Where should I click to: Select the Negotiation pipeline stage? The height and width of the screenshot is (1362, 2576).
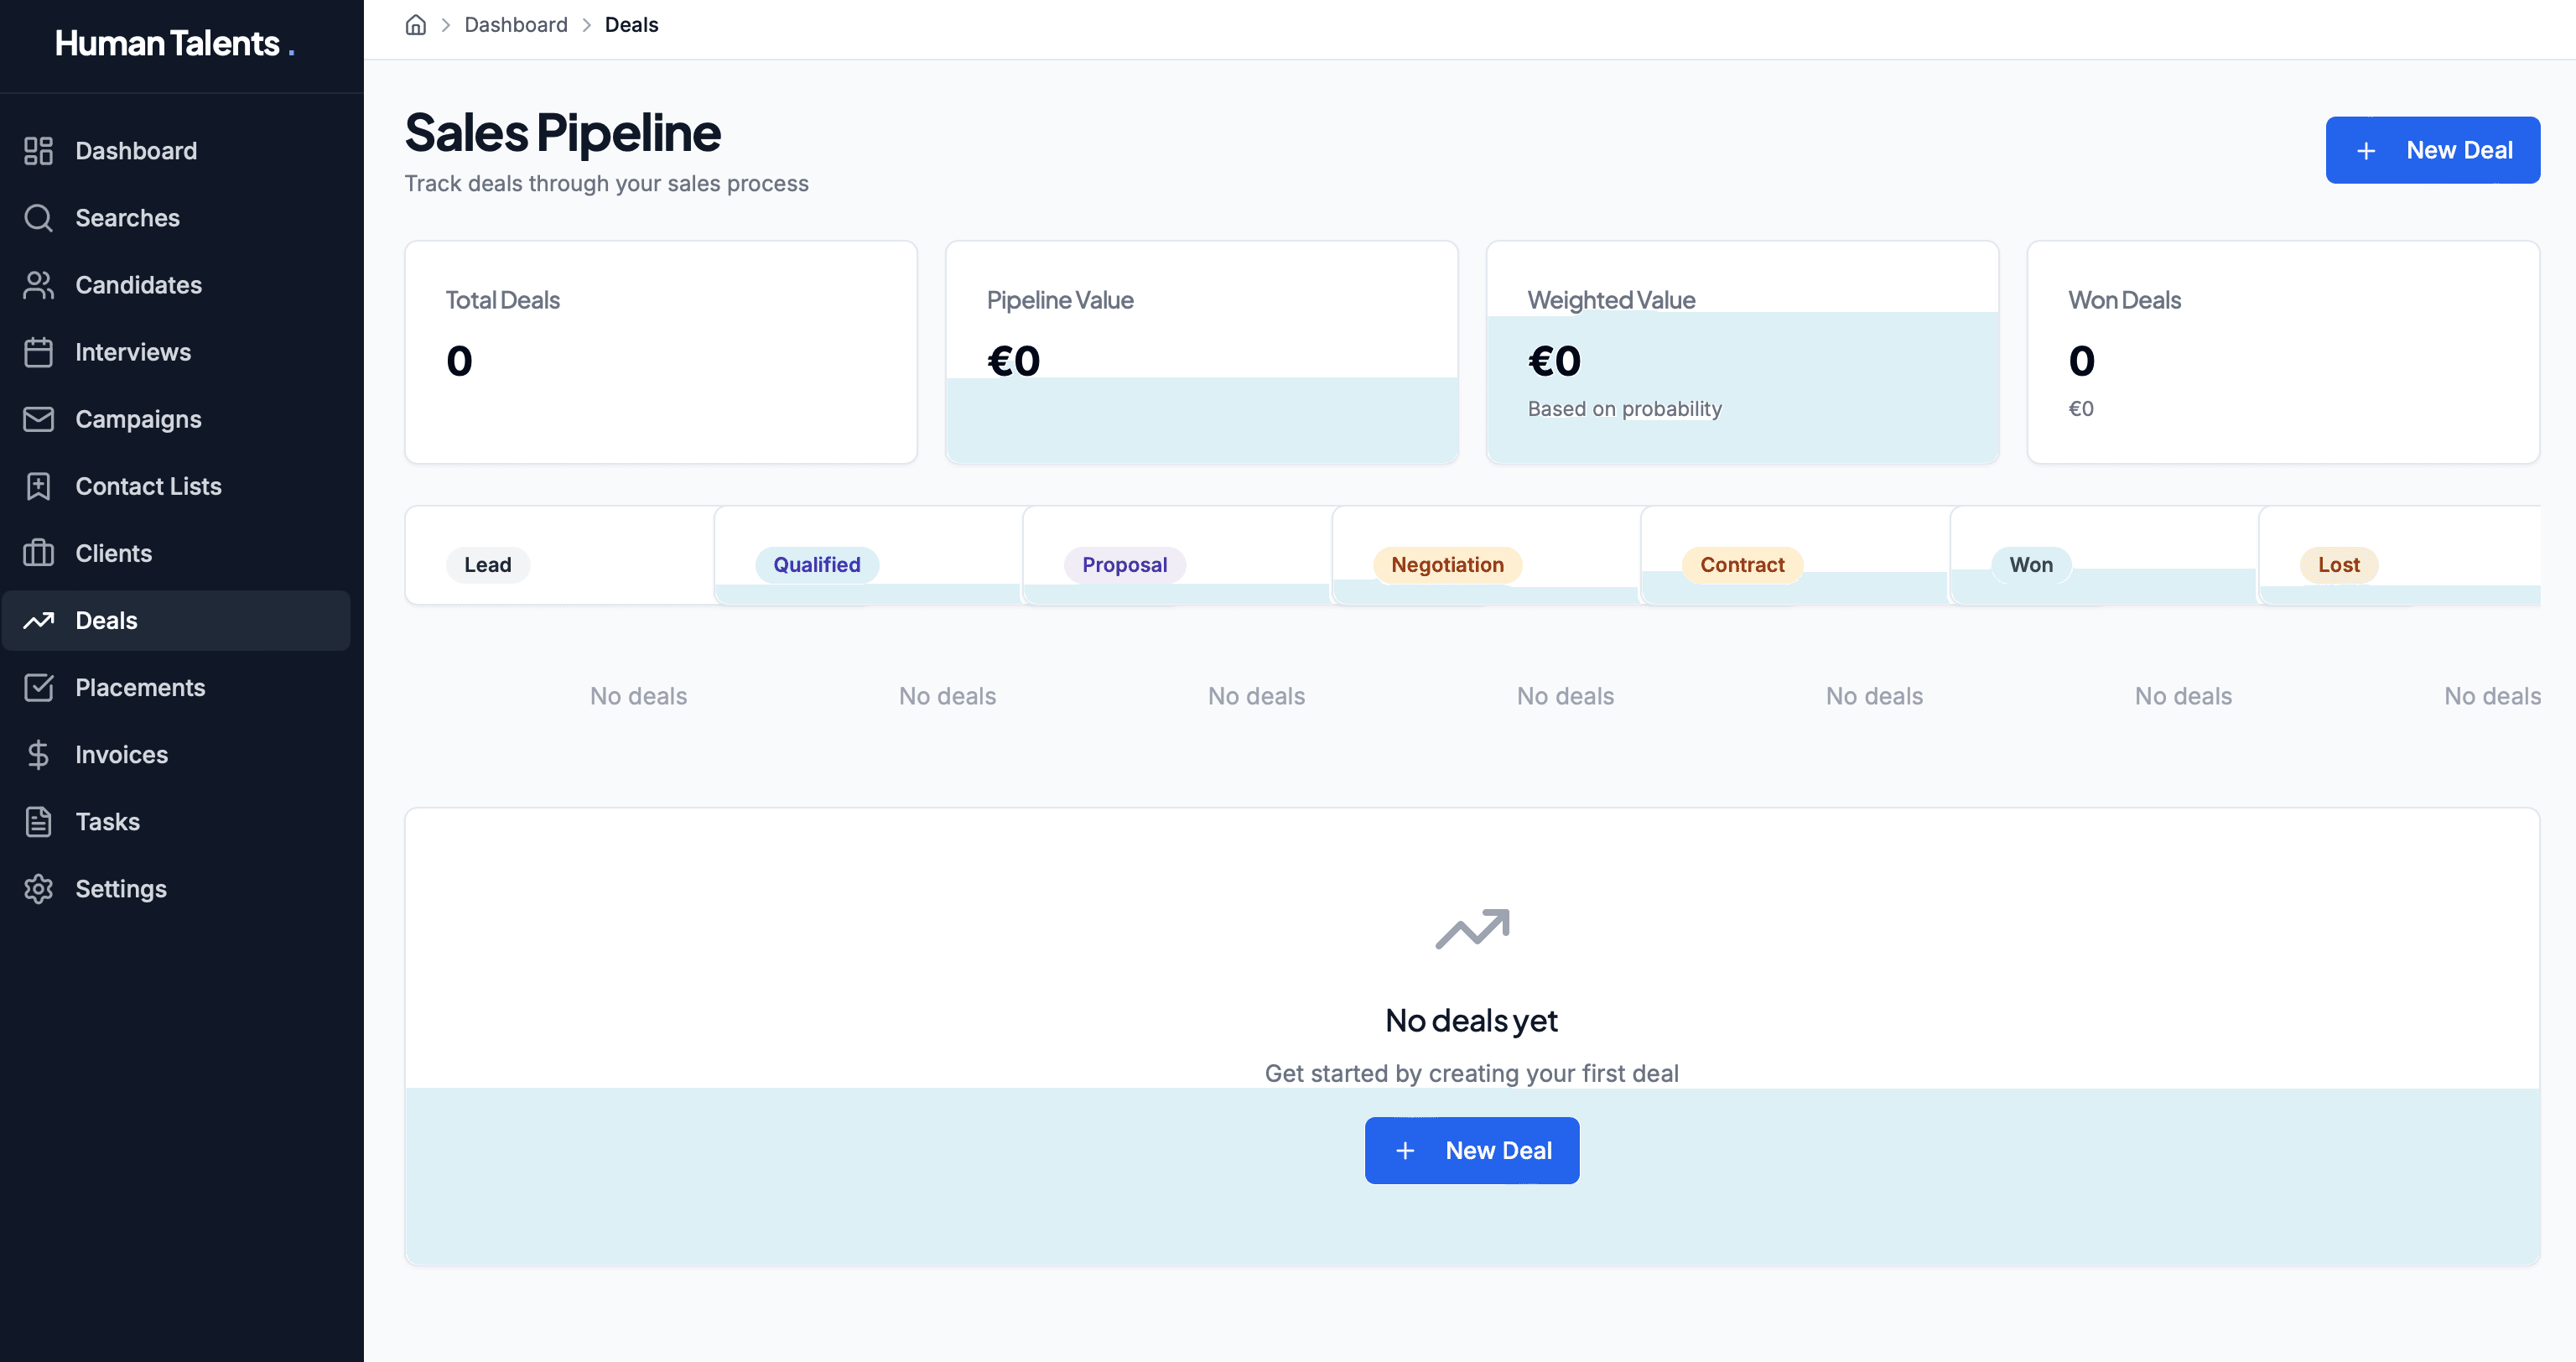coord(1447,564)
